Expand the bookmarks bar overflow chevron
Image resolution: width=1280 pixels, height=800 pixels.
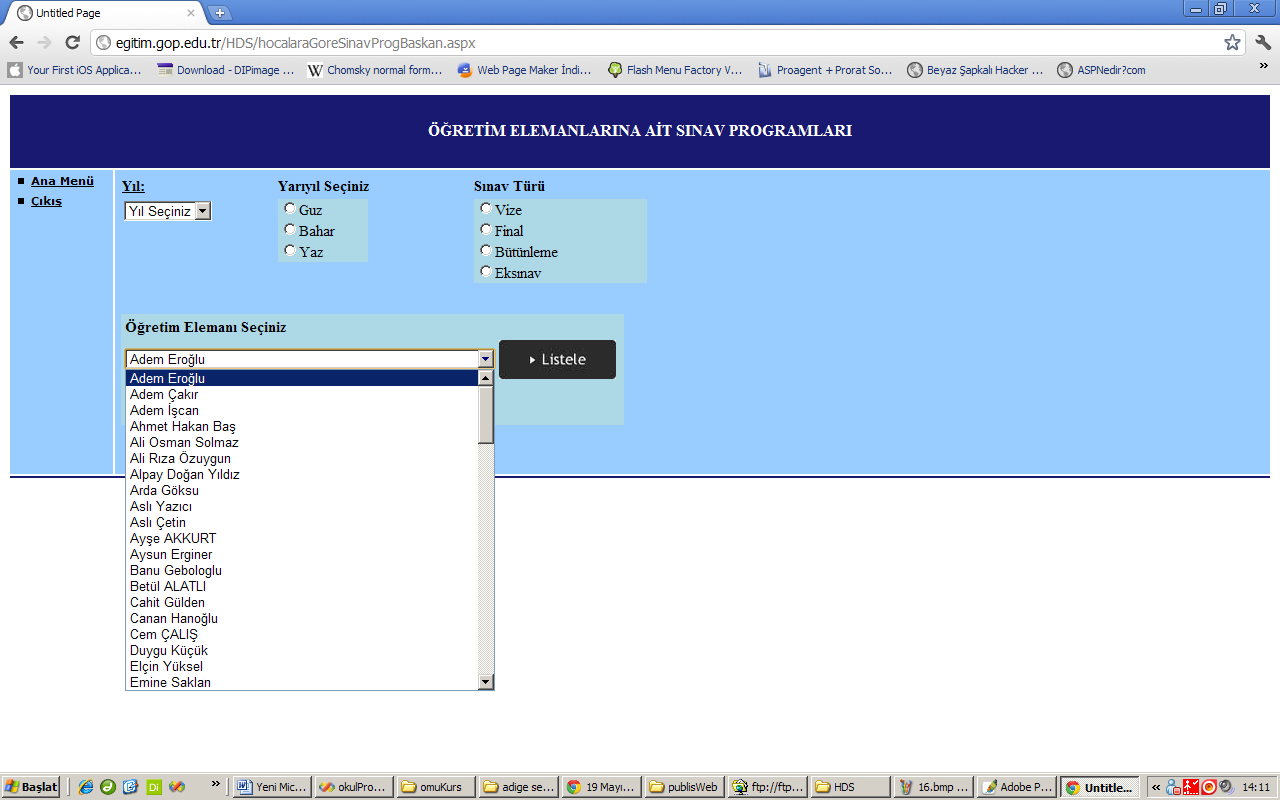tap(1263, 67)
